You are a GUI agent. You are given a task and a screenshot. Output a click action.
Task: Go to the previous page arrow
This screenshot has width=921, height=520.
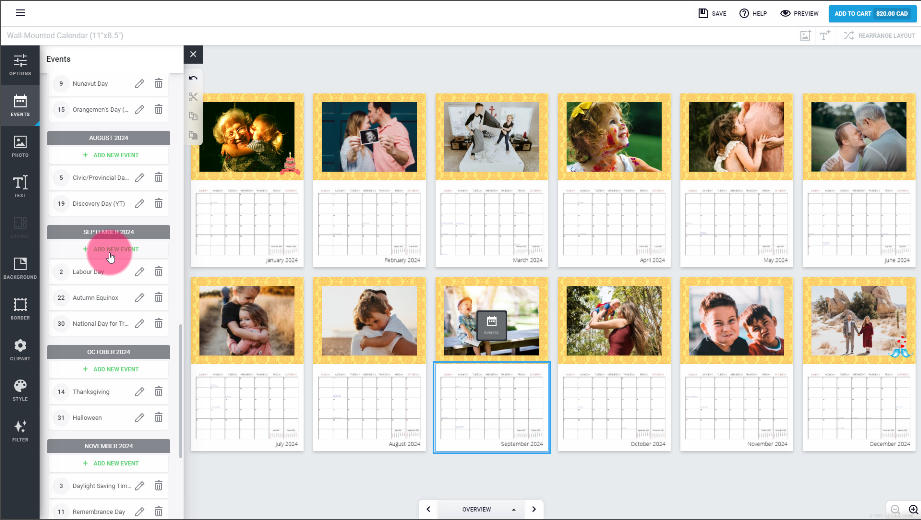[x=429, y=509]
